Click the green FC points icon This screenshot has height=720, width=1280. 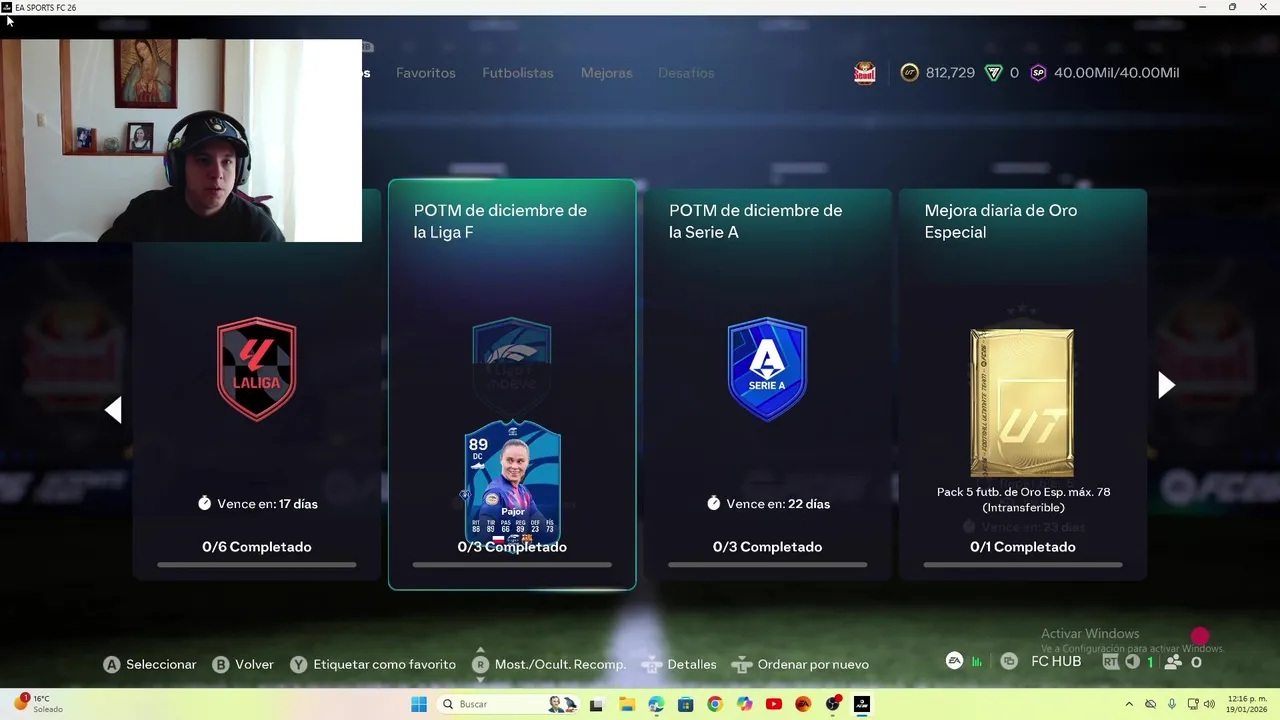click(993, 73)
